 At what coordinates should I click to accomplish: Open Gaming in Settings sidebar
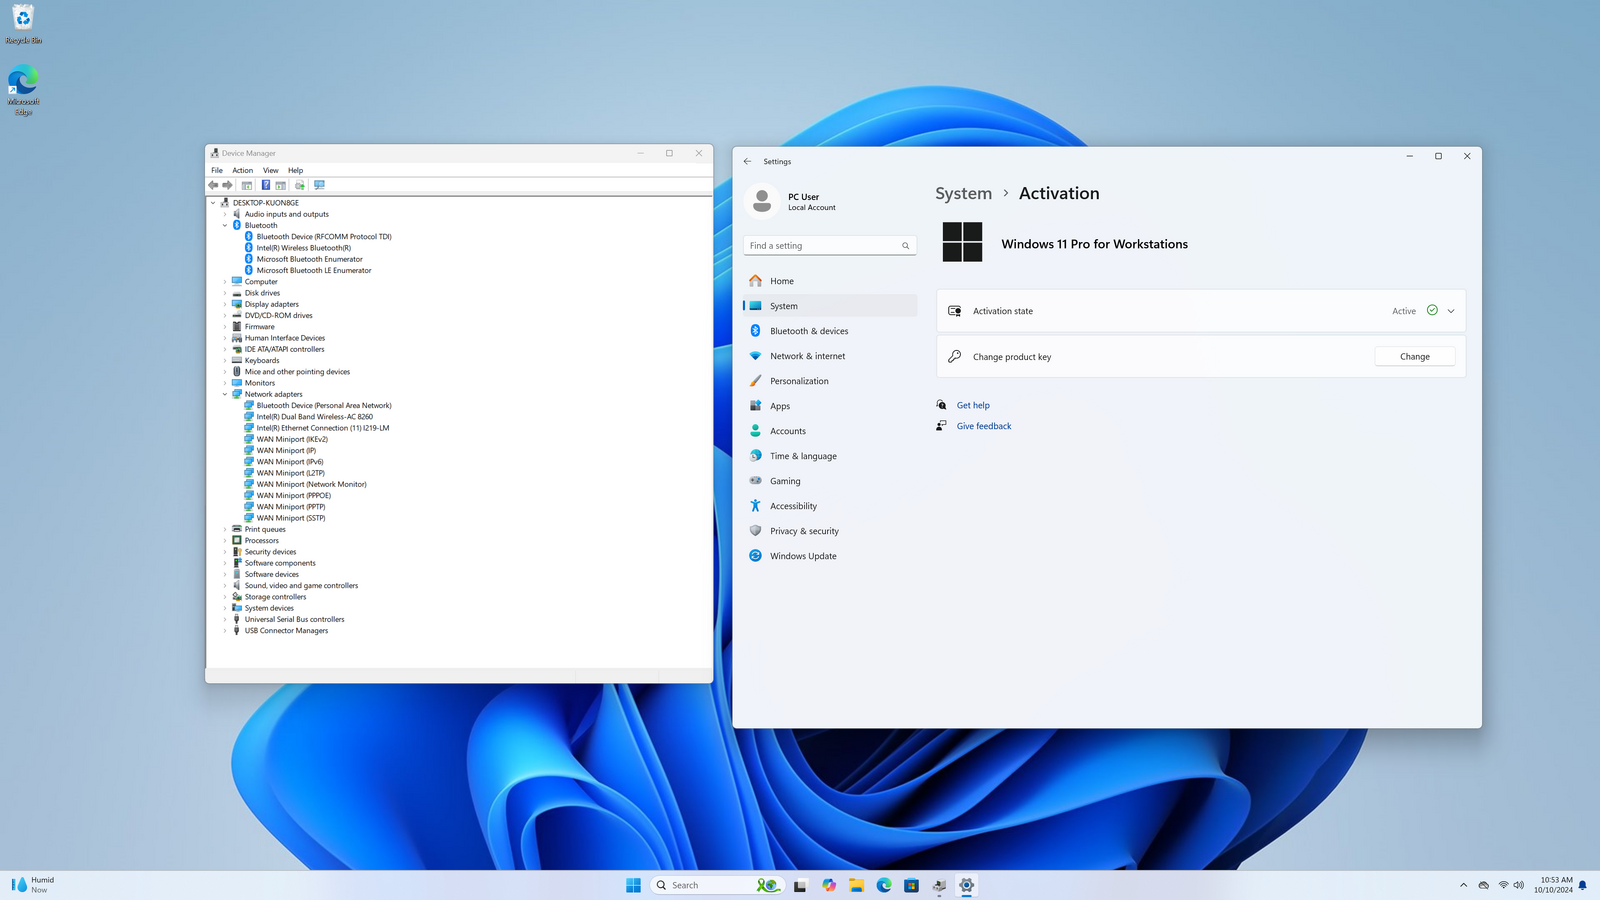pos(830,481)
